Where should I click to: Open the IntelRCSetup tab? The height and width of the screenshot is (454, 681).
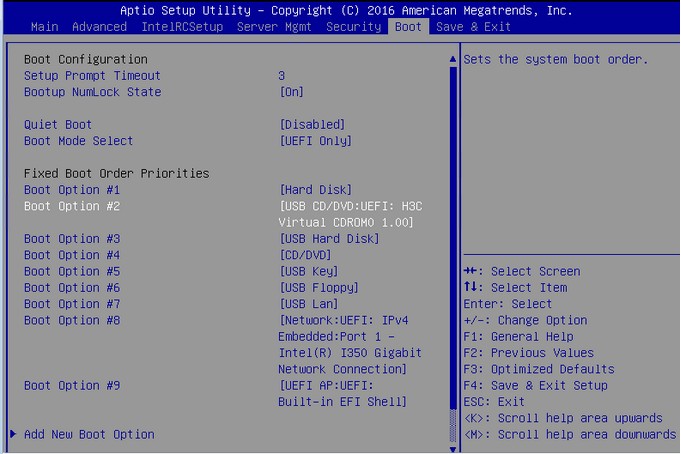tap(182, 27)
